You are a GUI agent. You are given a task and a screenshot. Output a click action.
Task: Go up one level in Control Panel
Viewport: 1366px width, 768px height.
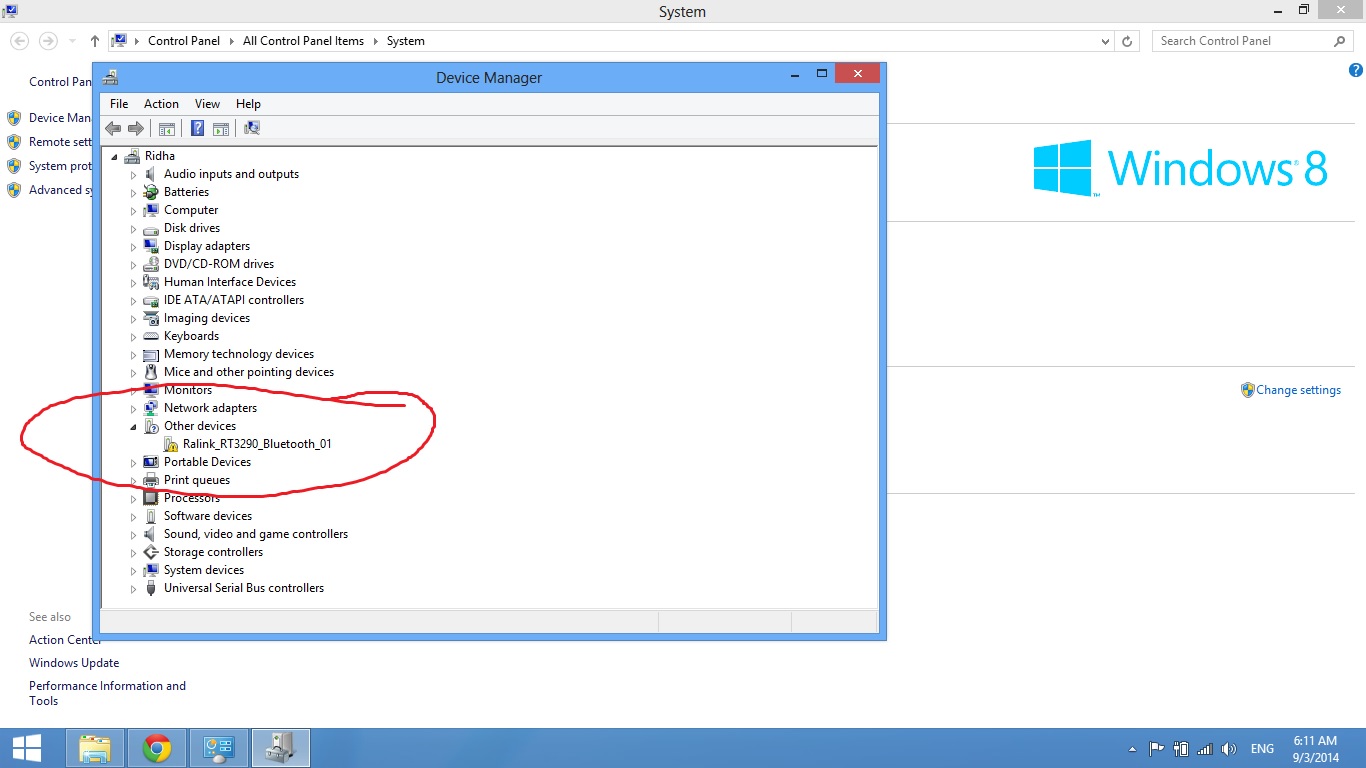click(x=95, y=41)
